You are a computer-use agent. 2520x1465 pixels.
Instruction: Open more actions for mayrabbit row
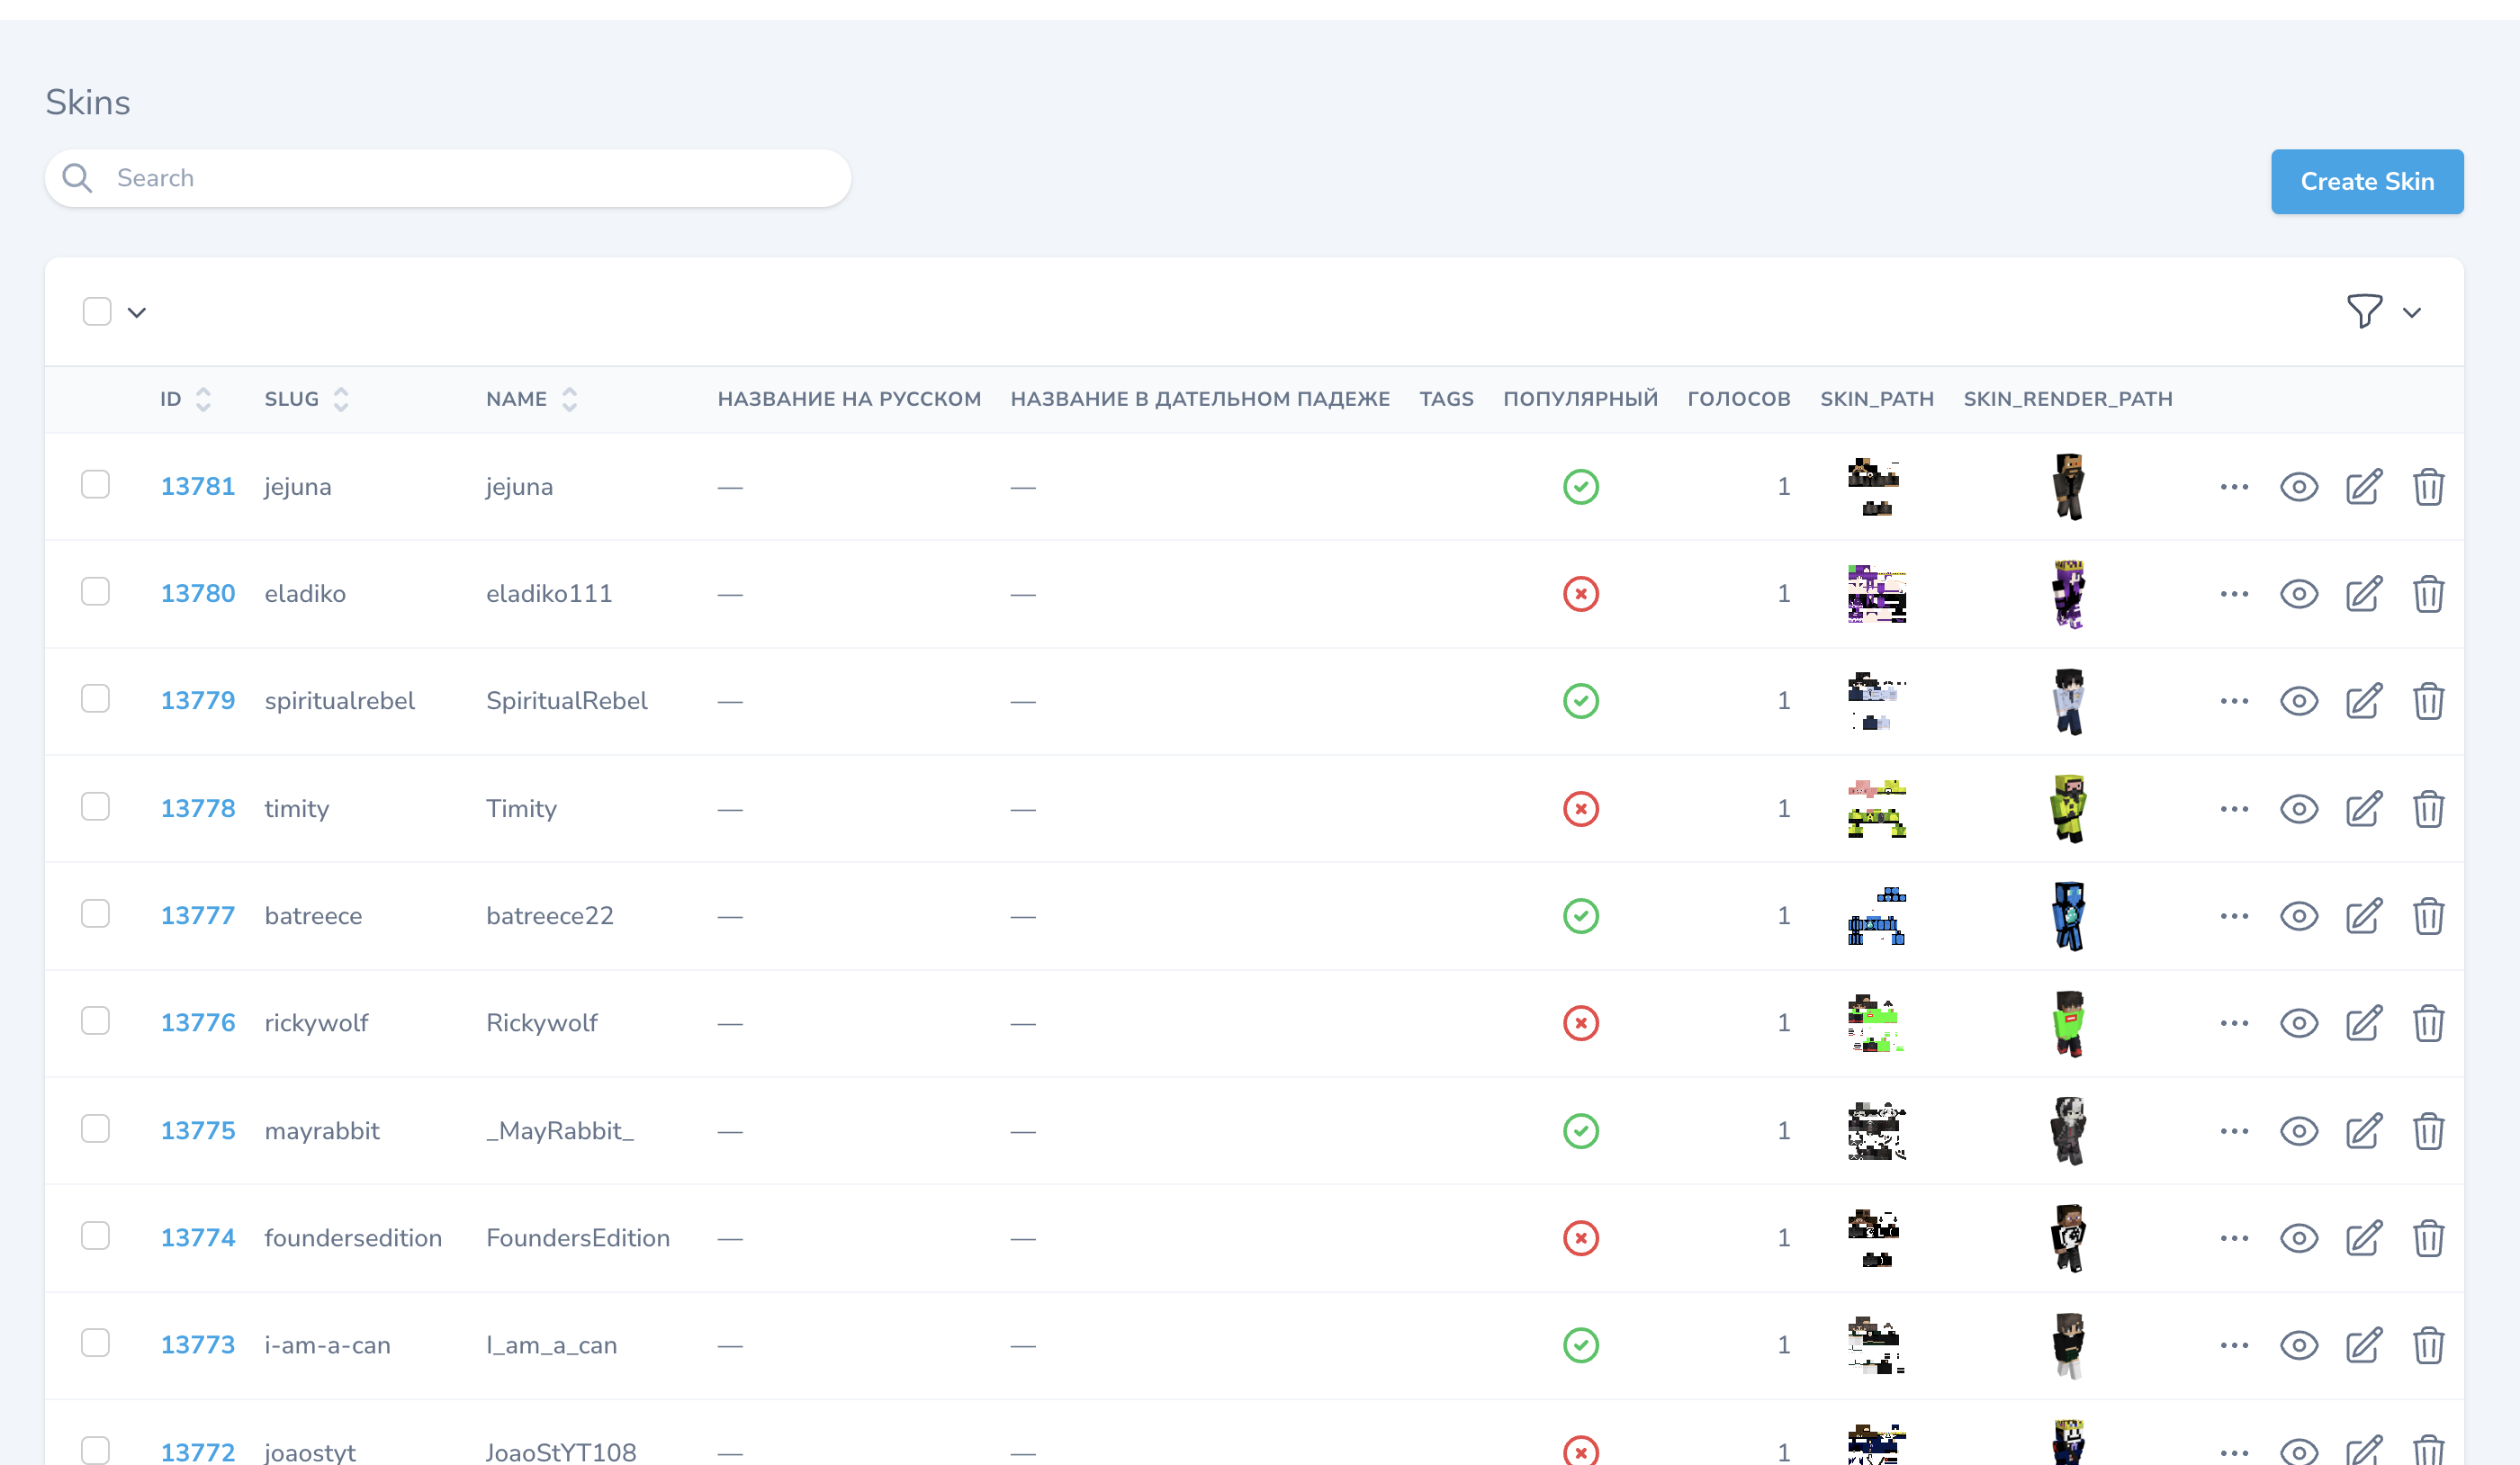click(2234, 1131)
